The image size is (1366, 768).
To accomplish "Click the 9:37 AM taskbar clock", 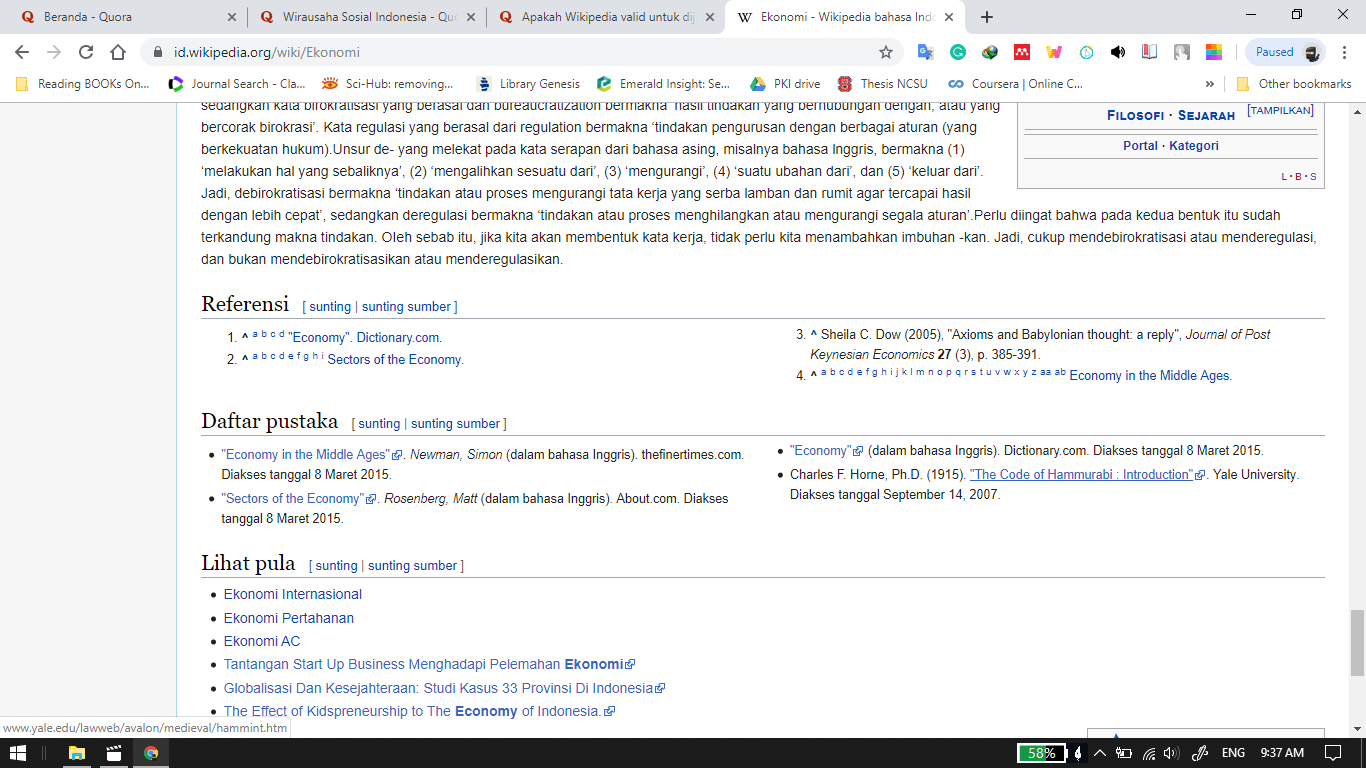I will (1282, 753).
